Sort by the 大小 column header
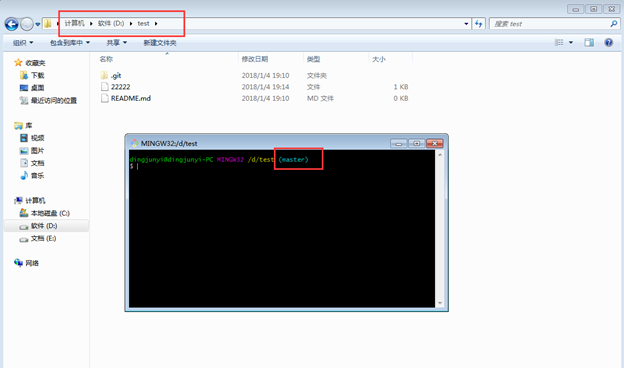This screenshot has height=368, width=624. point(378,59)
